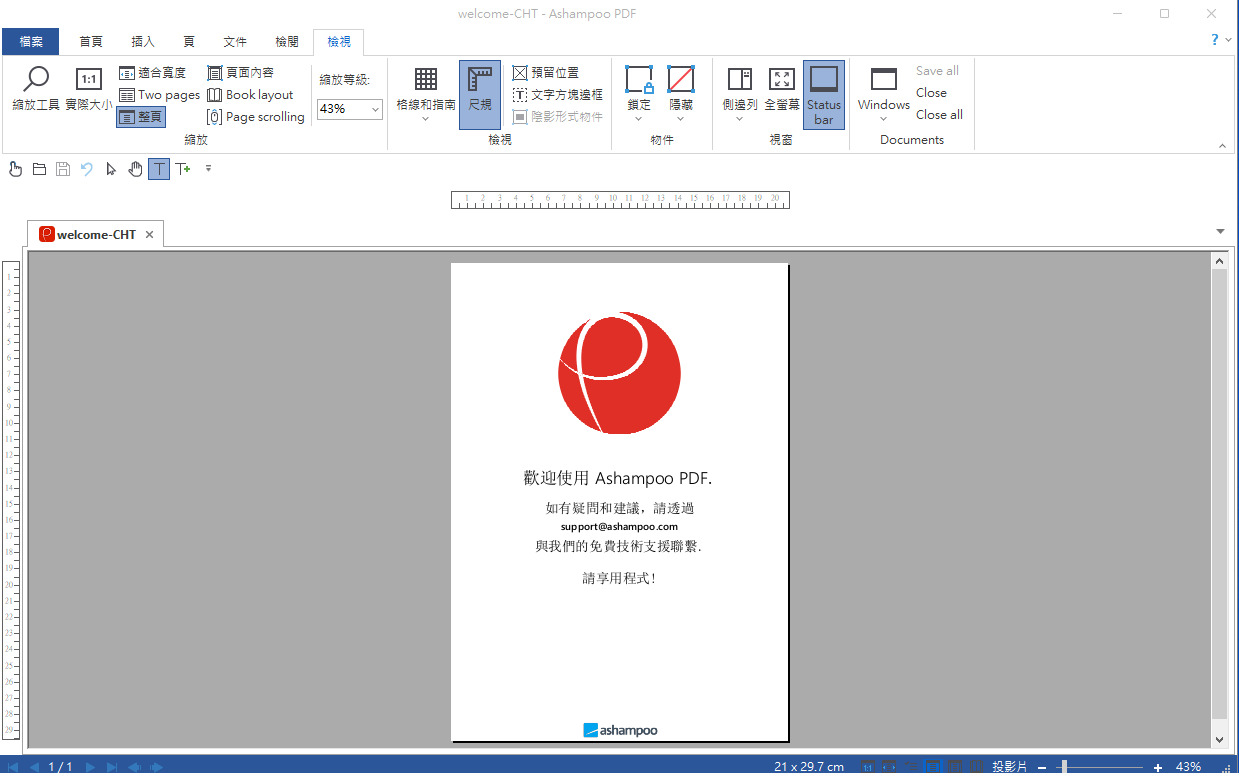Viewport: 1239px width, 773px height.
Task: Select the arrow object selection tool
Action: coord(111,169)
